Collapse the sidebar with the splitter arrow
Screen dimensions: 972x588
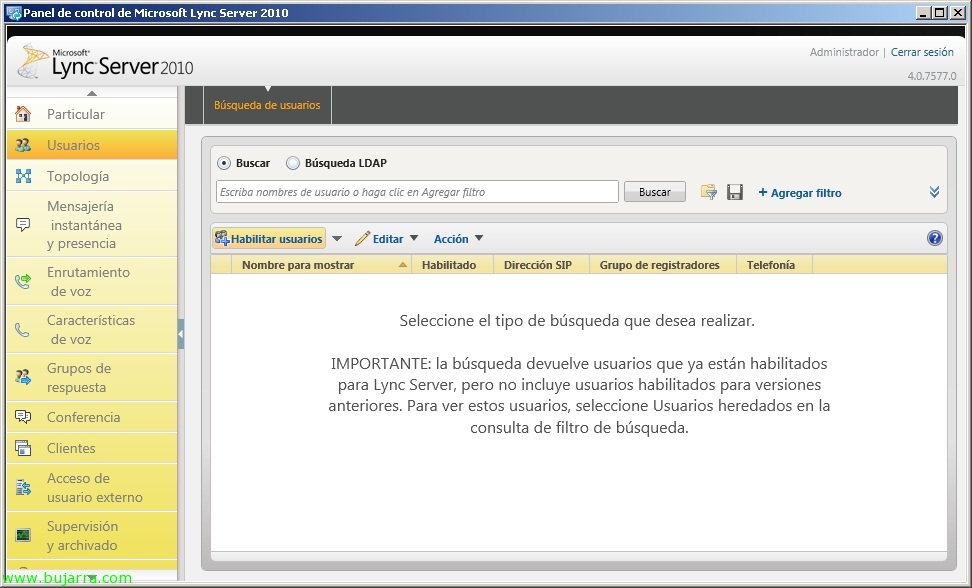pyautogui.click(x=181, y=334)
